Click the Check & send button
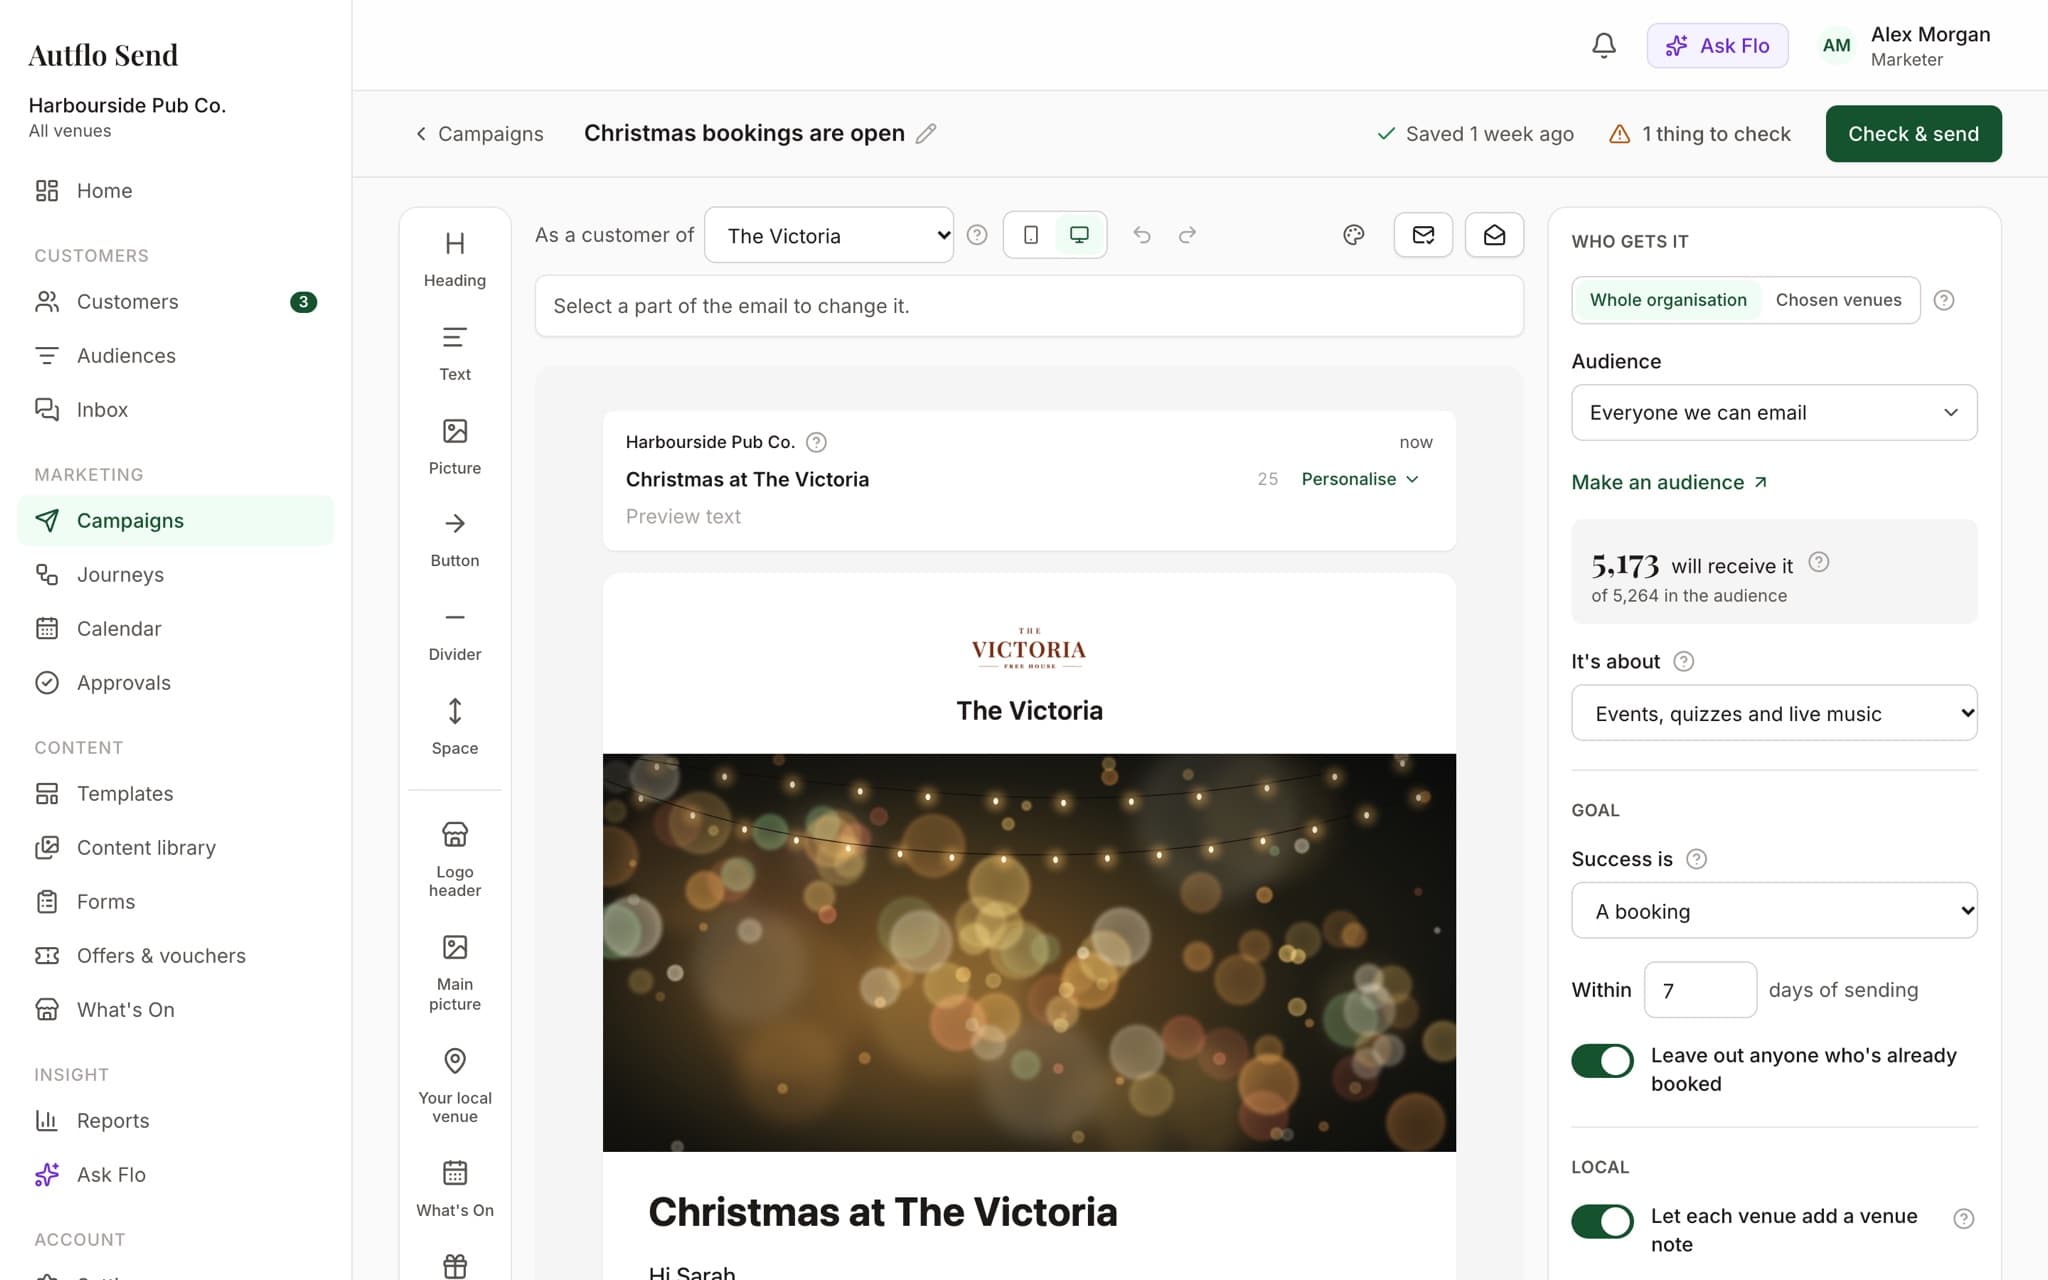Image resolution: width=2048 pixels, height=1280 pixels. coord(1913,134)
